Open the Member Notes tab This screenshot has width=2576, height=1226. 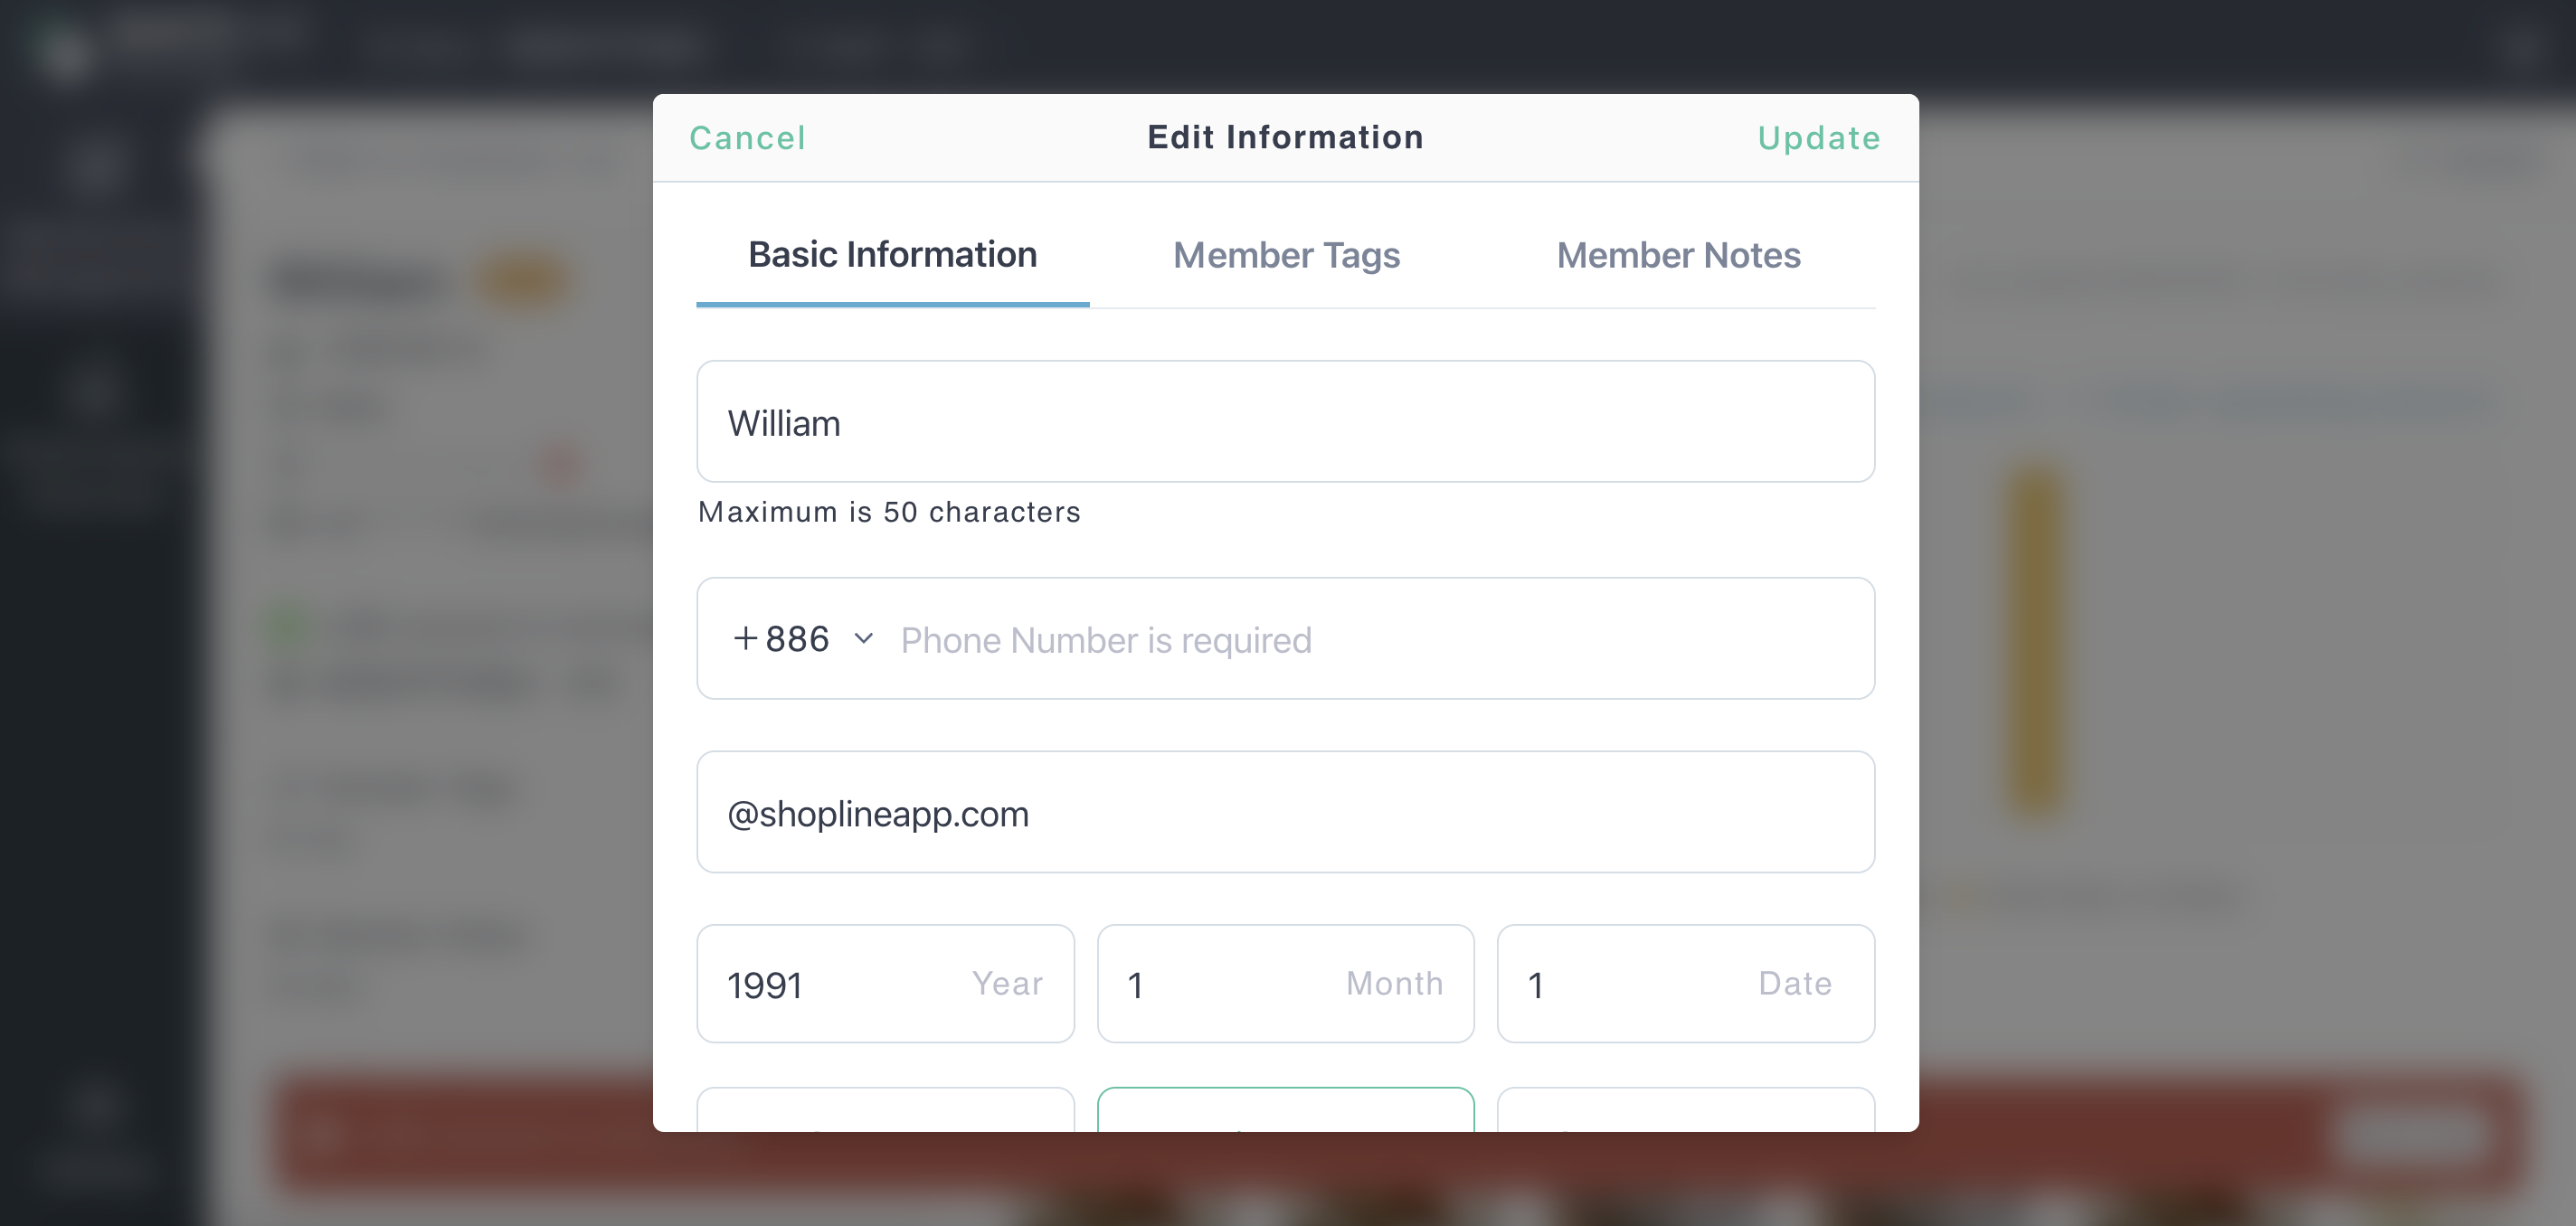click(1678, 255)
